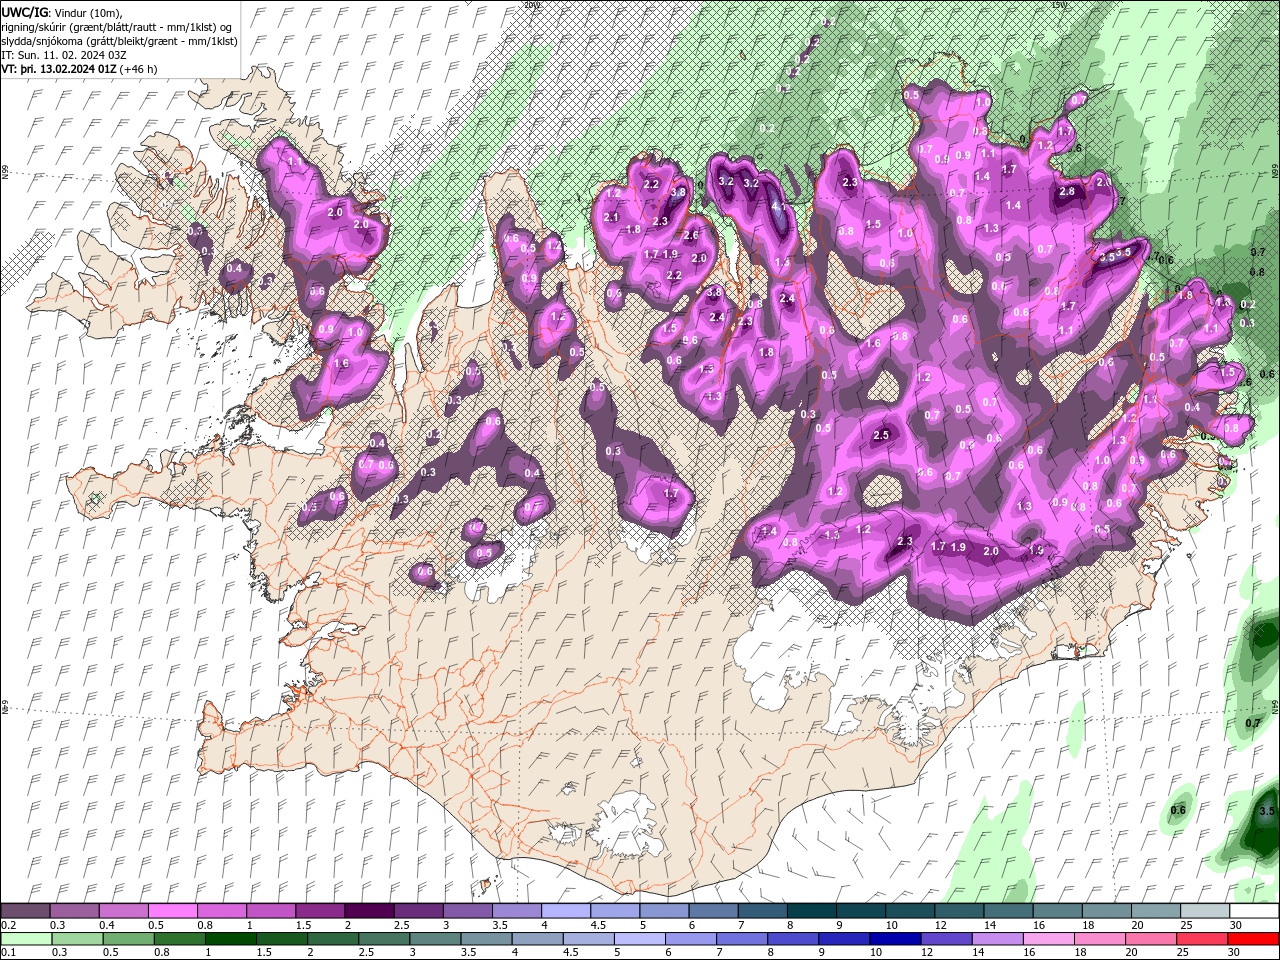Select the bright magenta 0.5–0.8 snow scale swatch
This screenshot has height=960, width=1280.
click(x=173, y=911)
